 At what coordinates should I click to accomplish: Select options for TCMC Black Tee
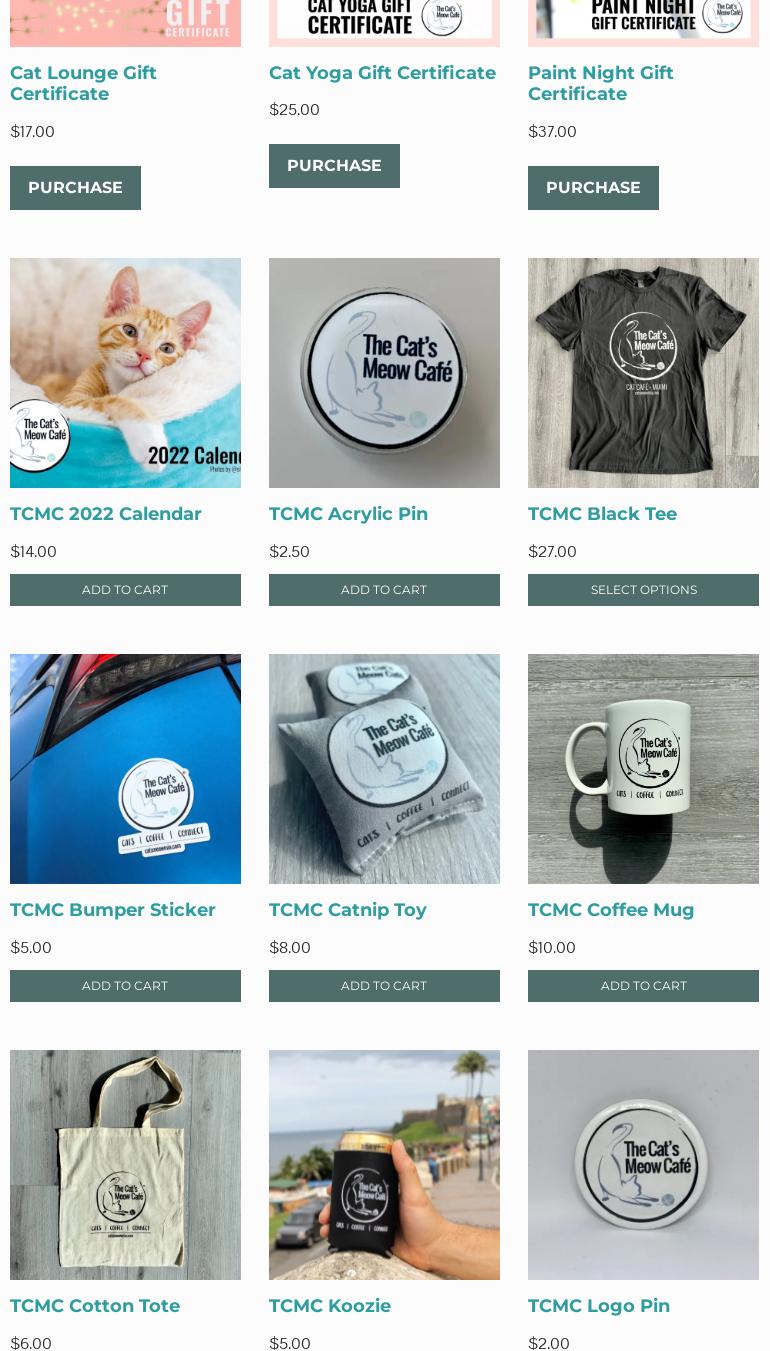[x=643, y=590]
